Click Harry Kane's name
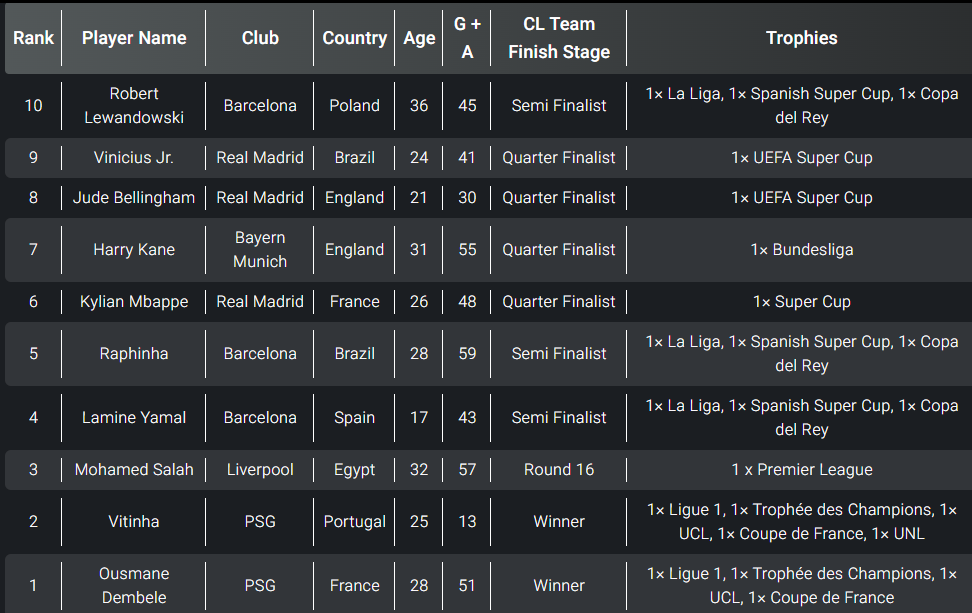Image resolution: width=972 pixels, height=613 pixels. tap(134, 249)
